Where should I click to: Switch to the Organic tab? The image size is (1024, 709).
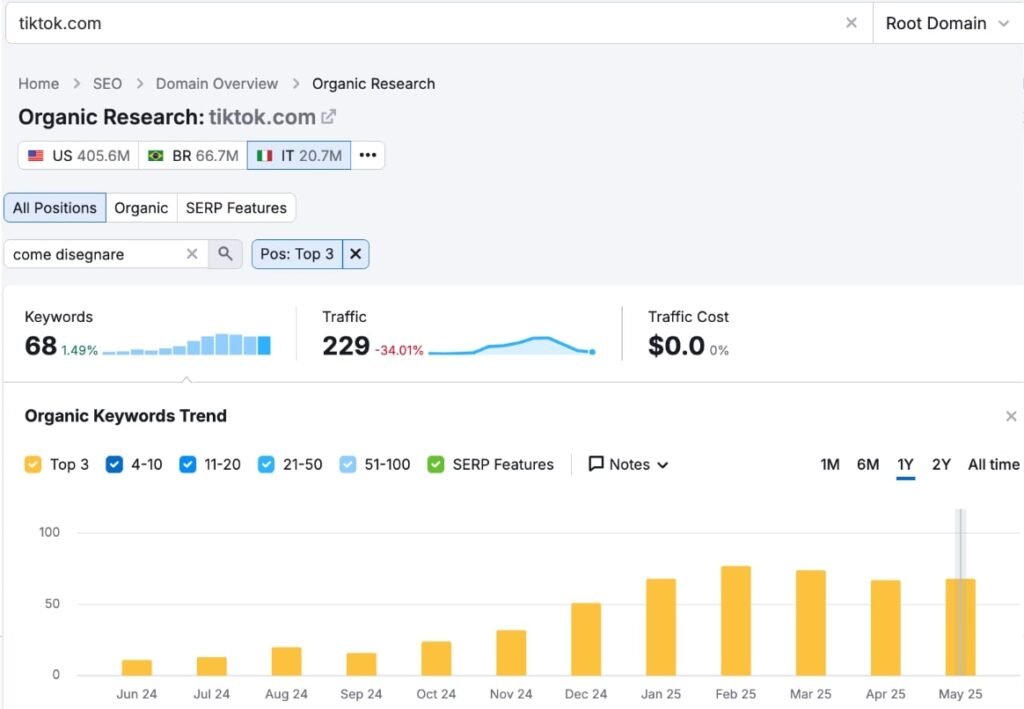pos(141,208)
